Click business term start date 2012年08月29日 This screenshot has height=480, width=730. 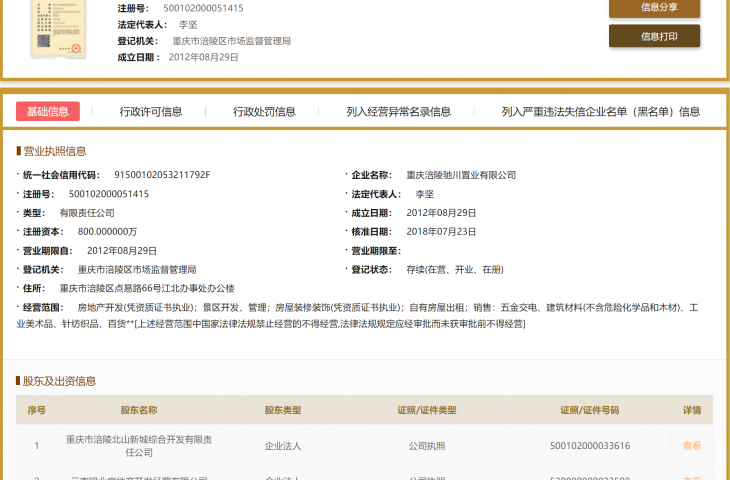pyautogui.click(x=122, y=250)
